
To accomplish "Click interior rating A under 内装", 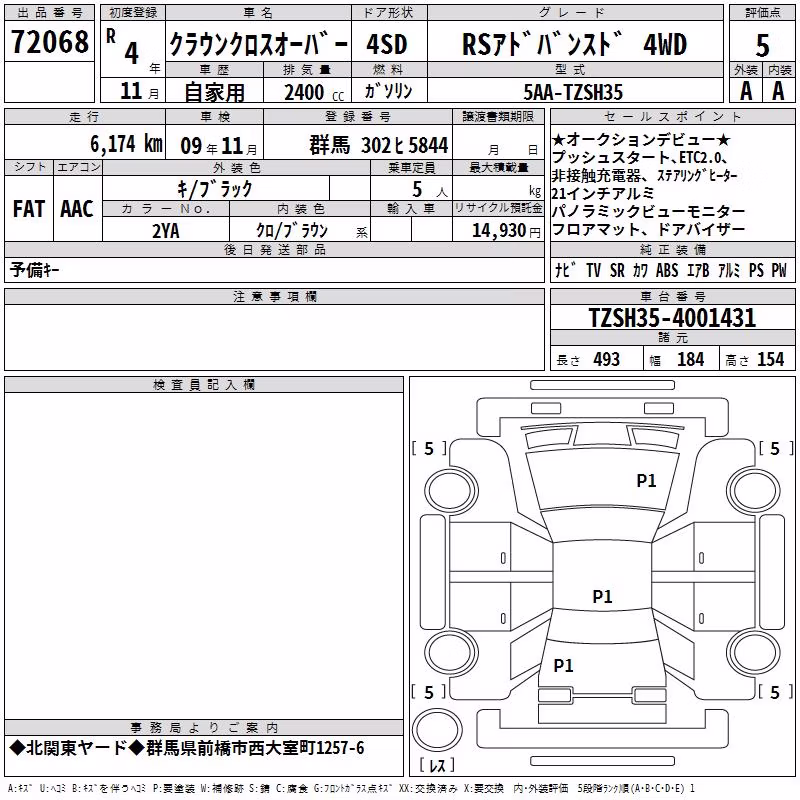I will tap(778, 91).
